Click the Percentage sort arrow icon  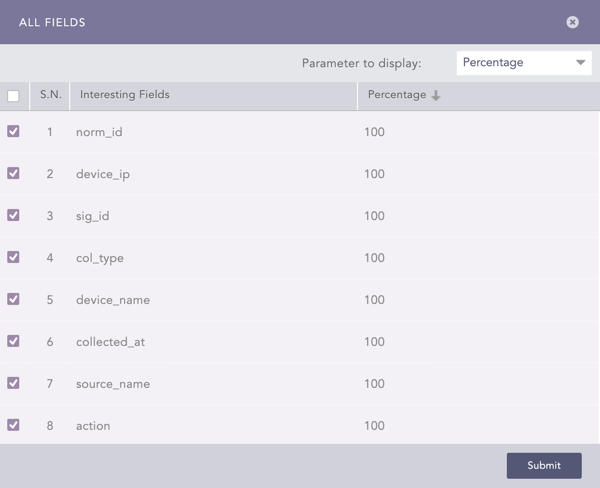click(x=436, y=96)
